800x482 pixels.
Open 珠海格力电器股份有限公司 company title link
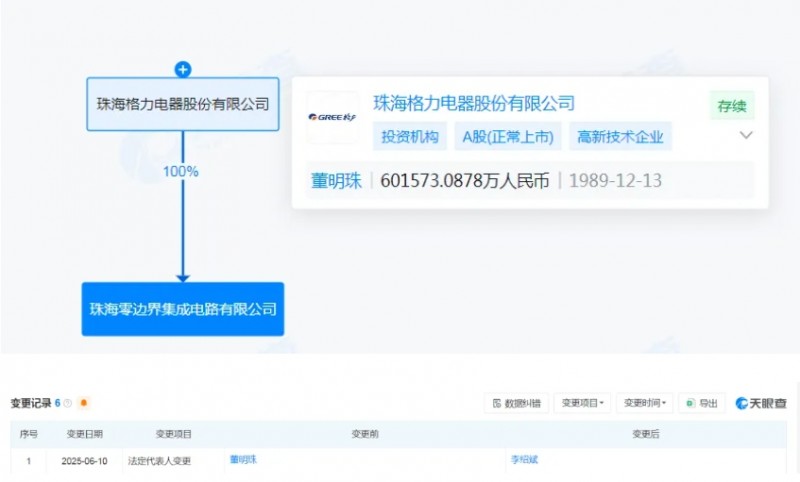474,104
